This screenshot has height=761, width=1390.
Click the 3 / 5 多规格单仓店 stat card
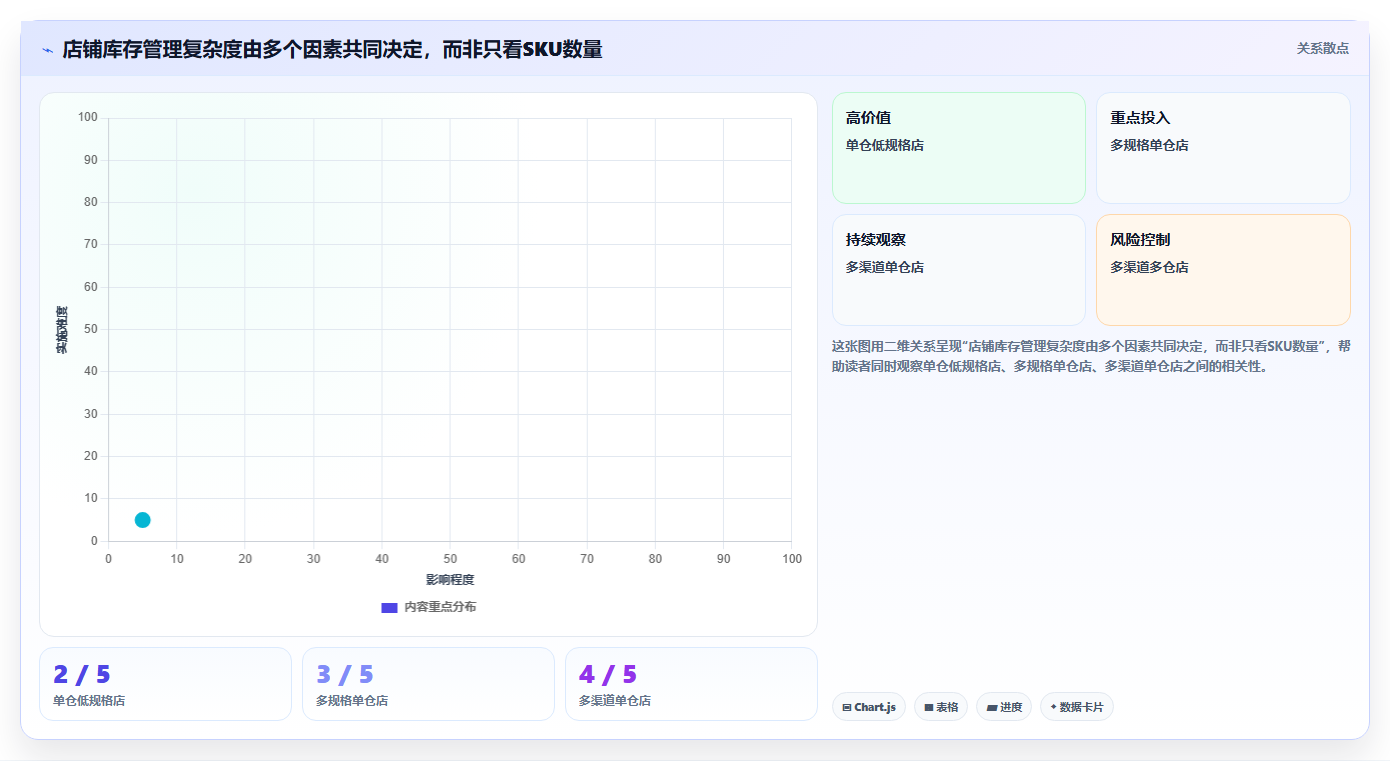[428, 684]
